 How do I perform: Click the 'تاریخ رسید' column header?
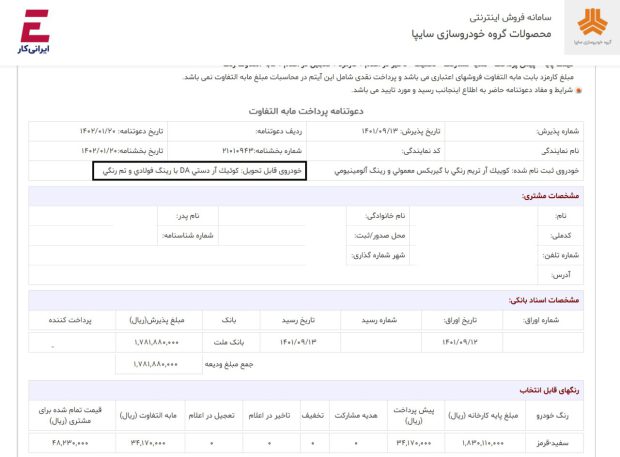coord(299,320)
